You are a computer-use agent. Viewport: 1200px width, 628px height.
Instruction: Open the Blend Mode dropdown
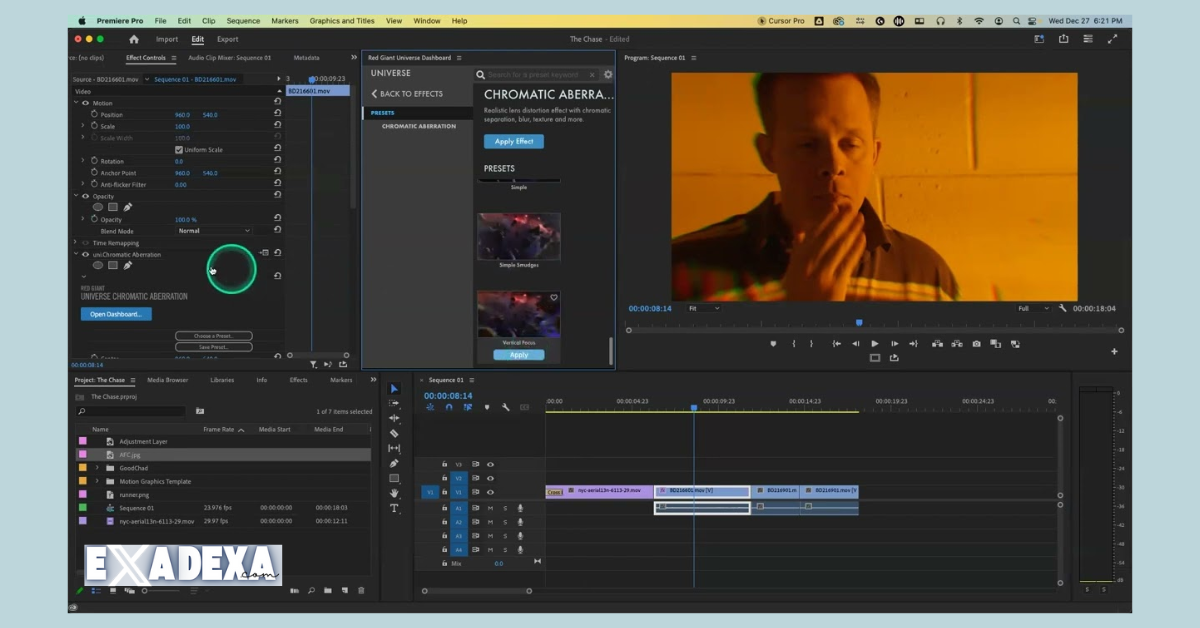click(214, 231)
